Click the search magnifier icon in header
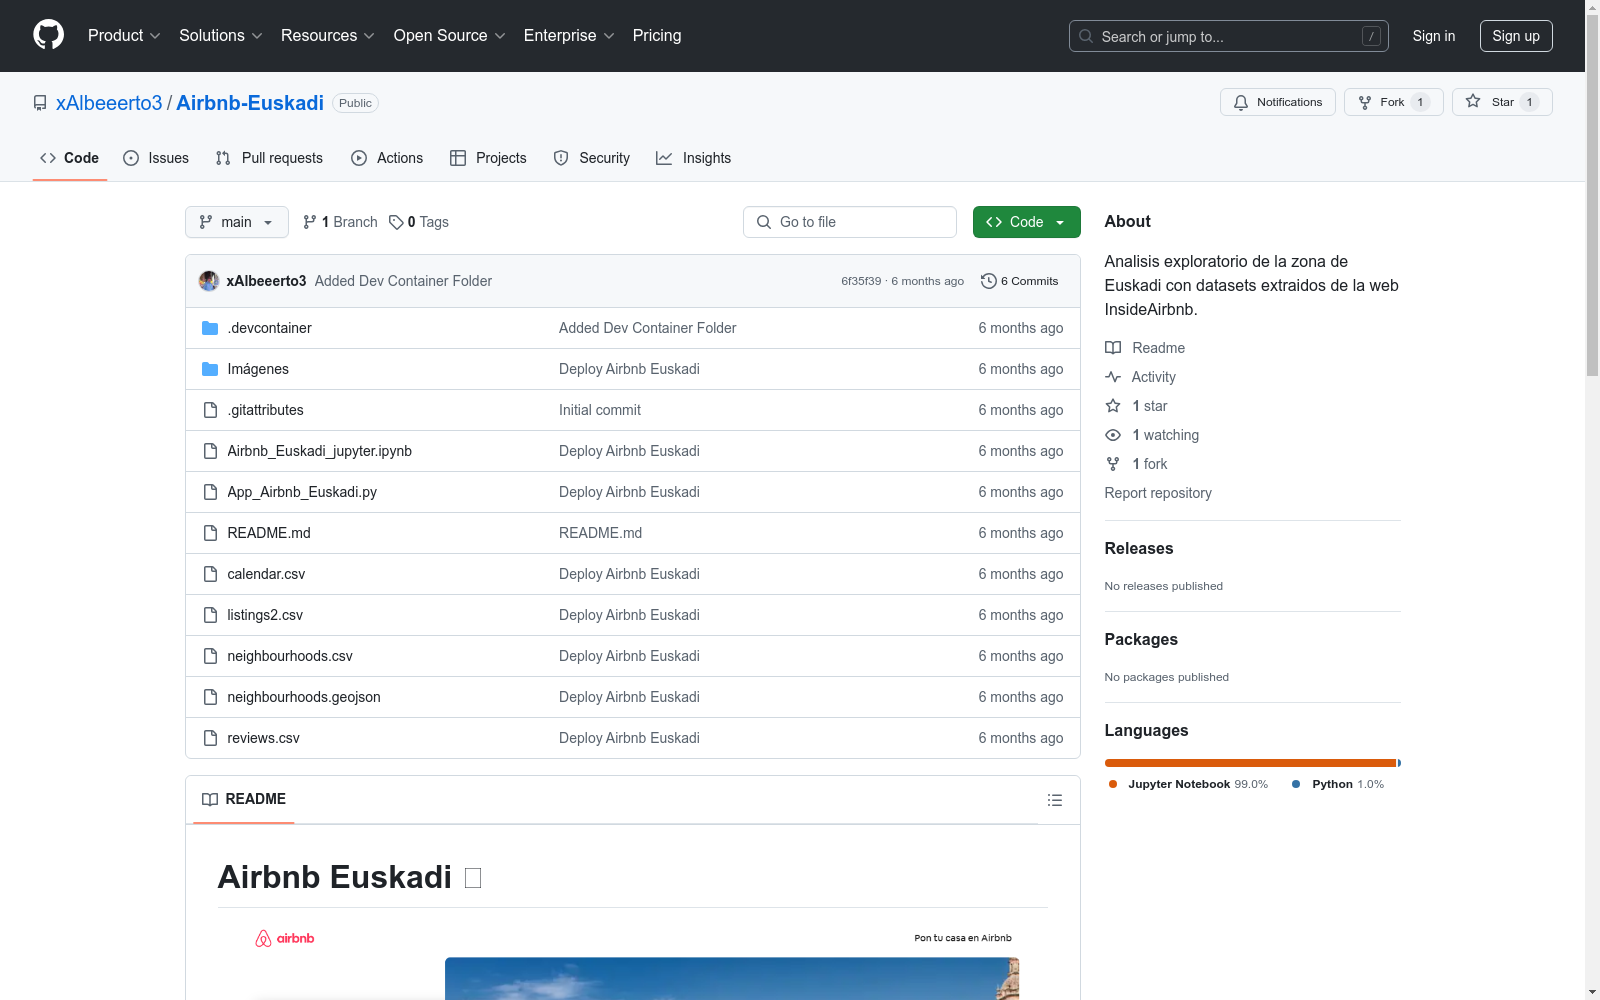The height and width of the screenshot is (1000, 1600). click(1086, 36)
